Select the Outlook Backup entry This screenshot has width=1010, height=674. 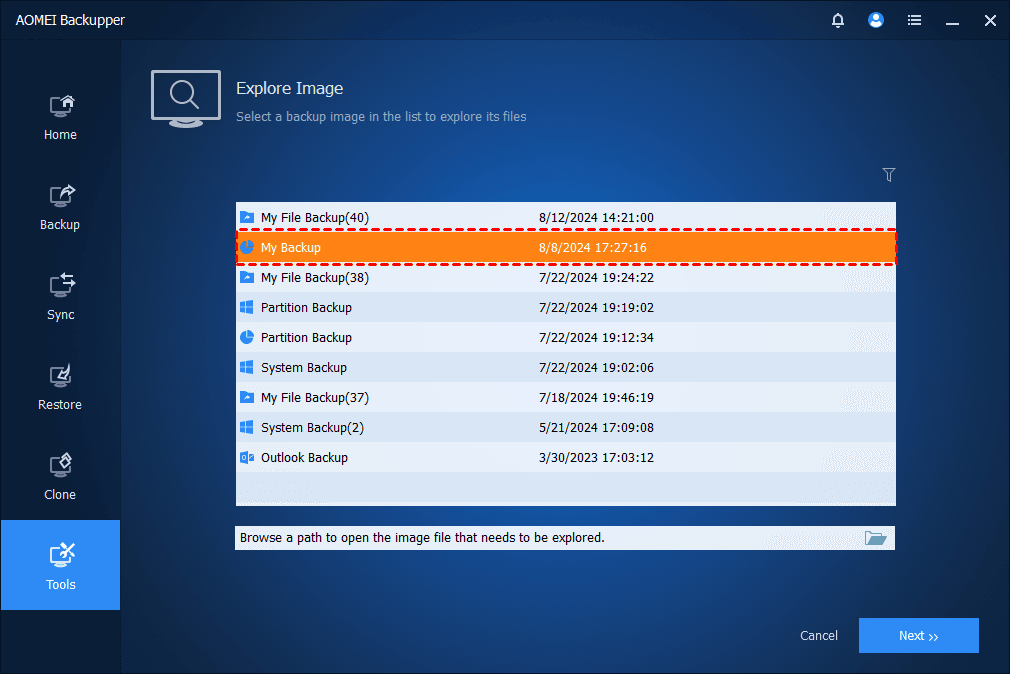304,457
